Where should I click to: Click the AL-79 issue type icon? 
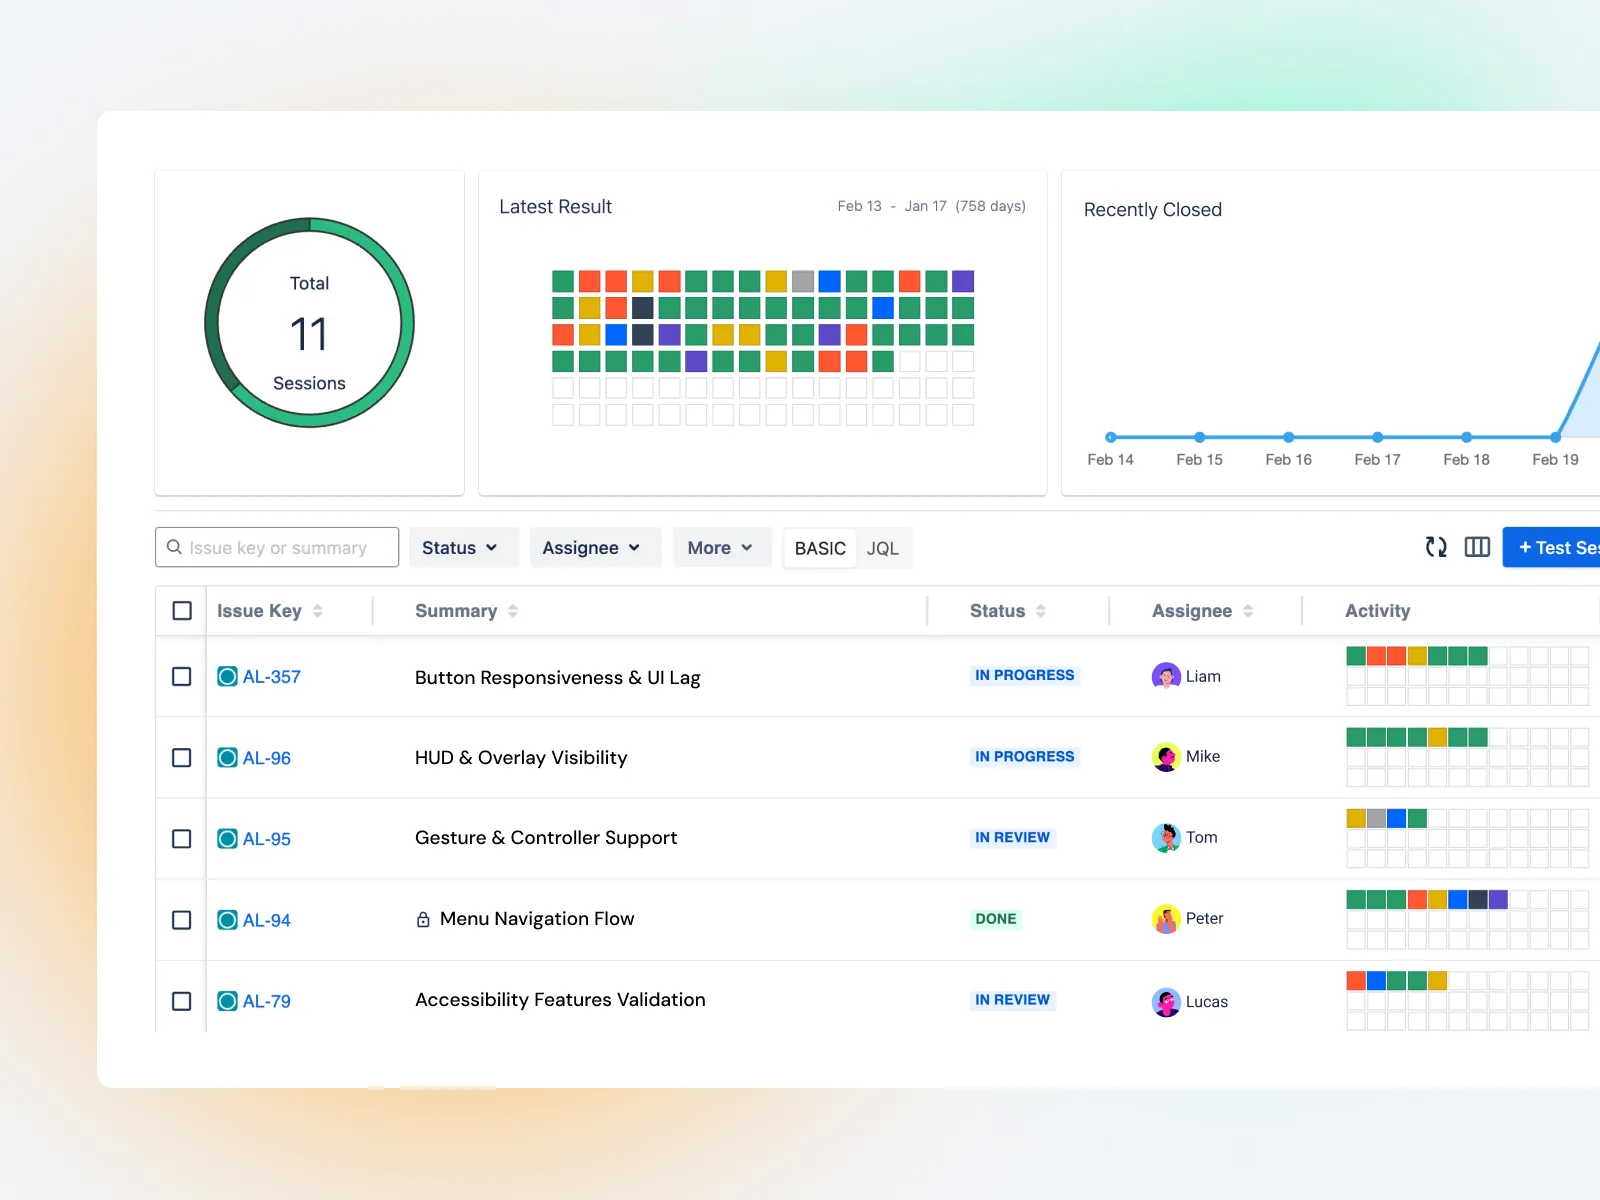[226, 1000]
